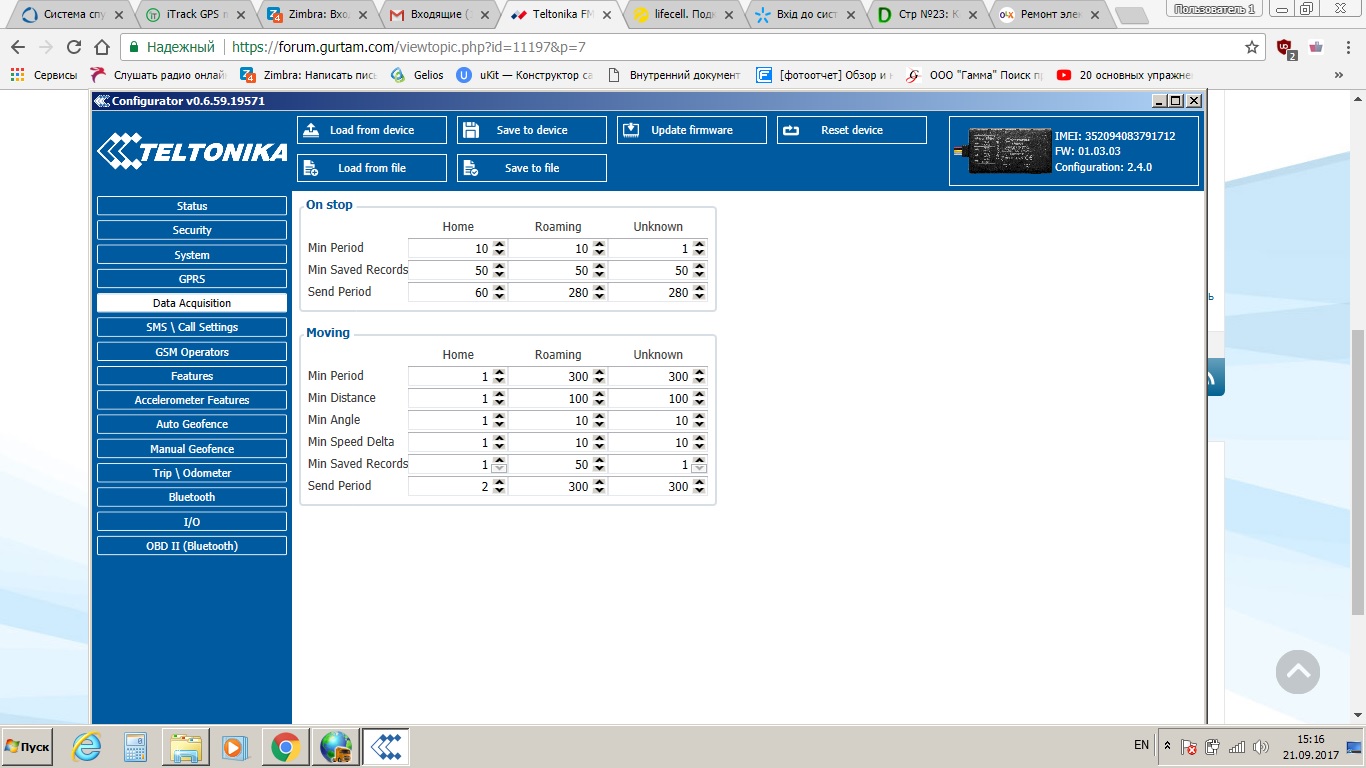
Task: Click the scroll-to-top arrow circle
Action: coord(1297,672)
